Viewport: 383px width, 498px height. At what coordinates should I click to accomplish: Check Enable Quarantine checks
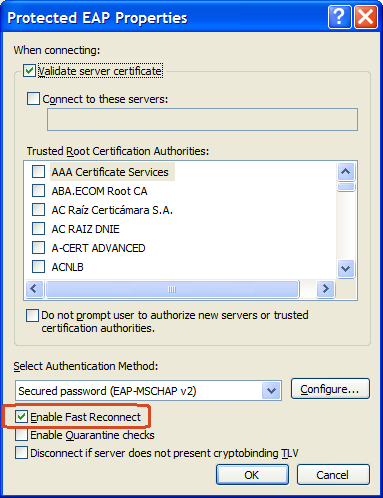click(x=21, y=435)
